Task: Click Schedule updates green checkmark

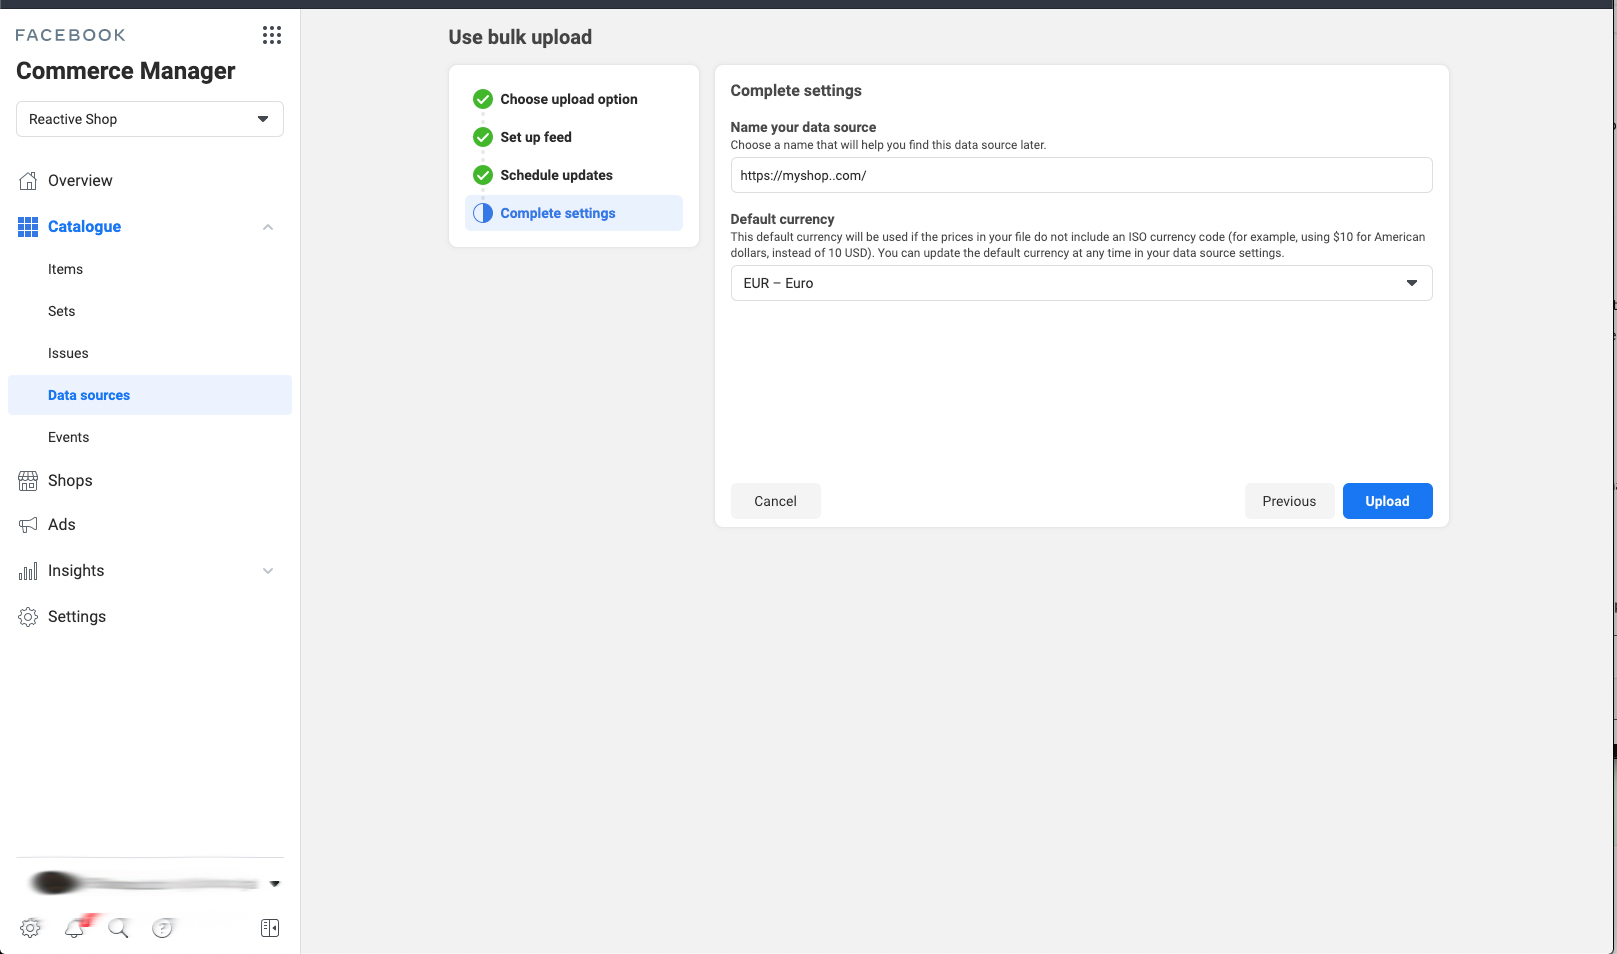Action: click(483, 175)
